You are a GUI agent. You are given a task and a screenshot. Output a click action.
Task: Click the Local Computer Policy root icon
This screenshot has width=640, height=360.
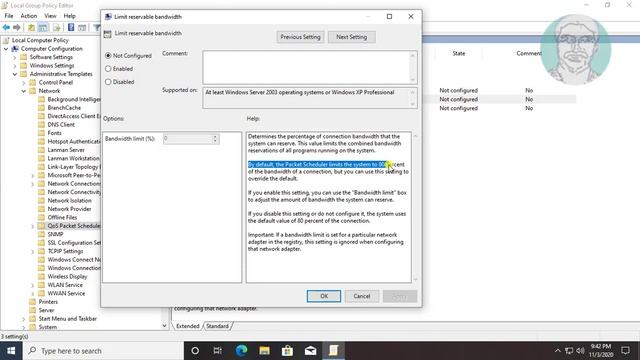click(x=6, y=40)
